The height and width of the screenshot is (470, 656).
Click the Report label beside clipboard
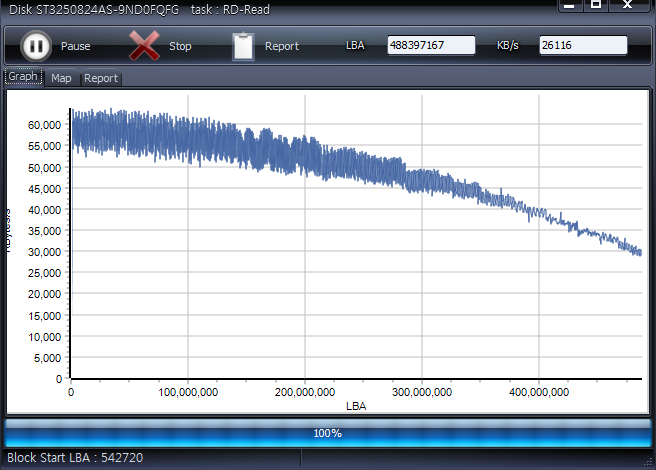tap(282, 46)
